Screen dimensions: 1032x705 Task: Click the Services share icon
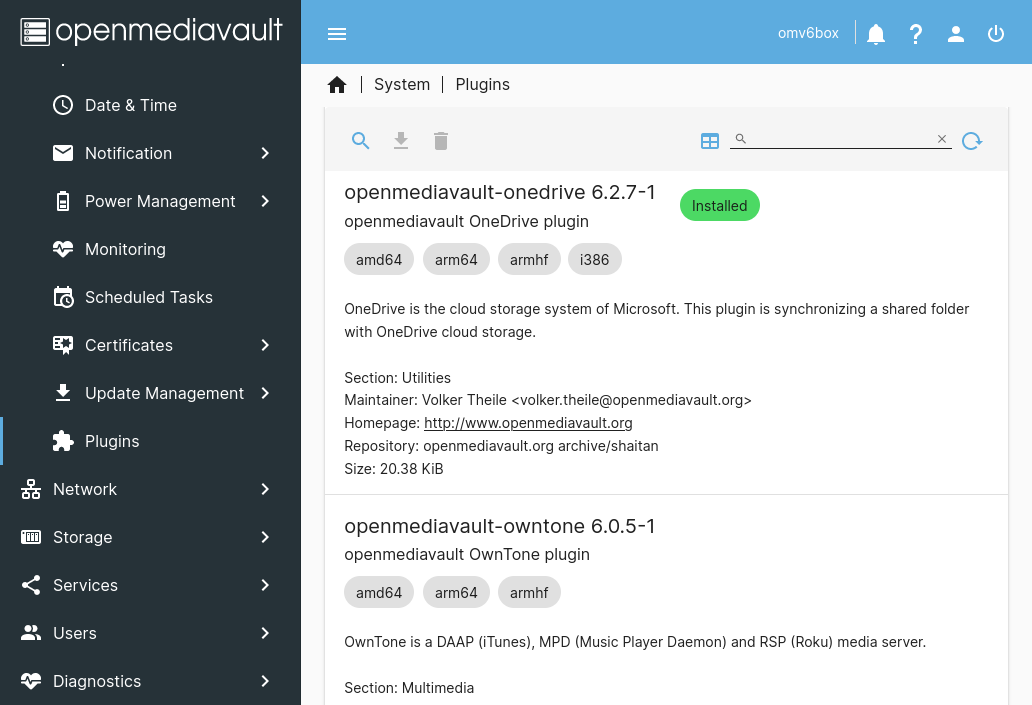(31, 585)
